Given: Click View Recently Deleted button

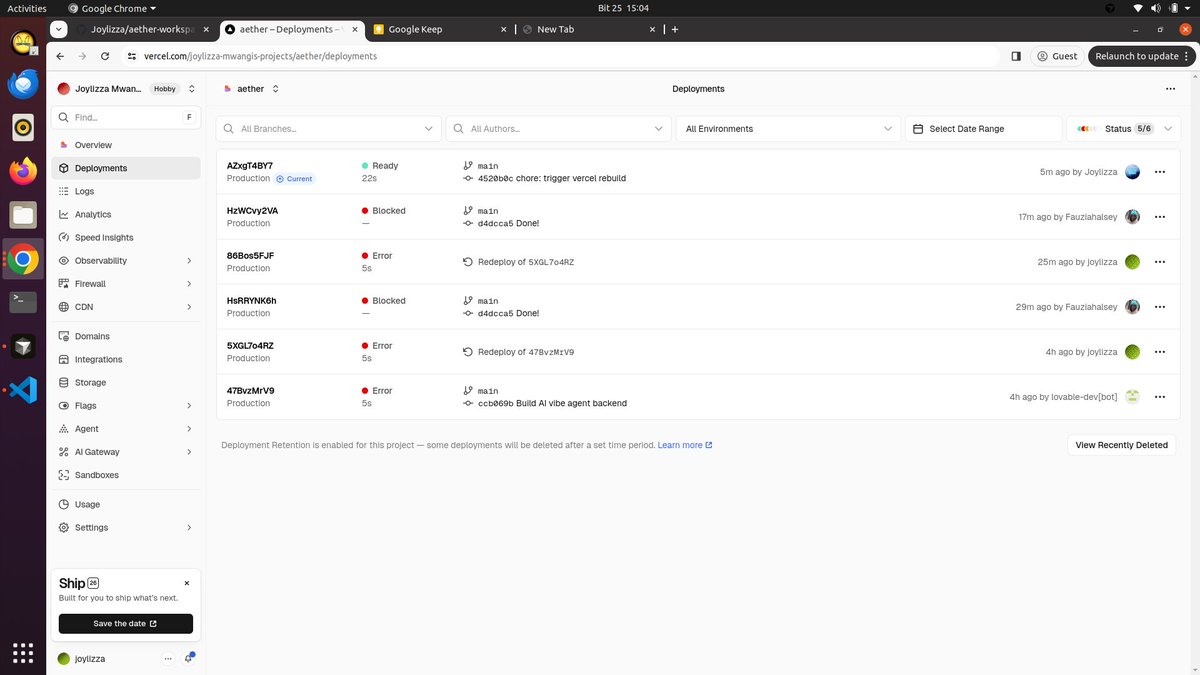Looking at the screenshot, I should pyautogui.click(x=1121, y=445).
